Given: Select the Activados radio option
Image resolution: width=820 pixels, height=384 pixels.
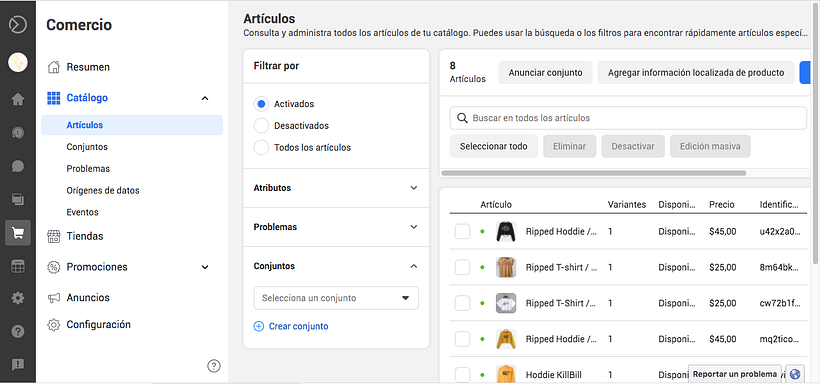Looking at the screenshot, I should pyautogui.click(x=261, y=104).
